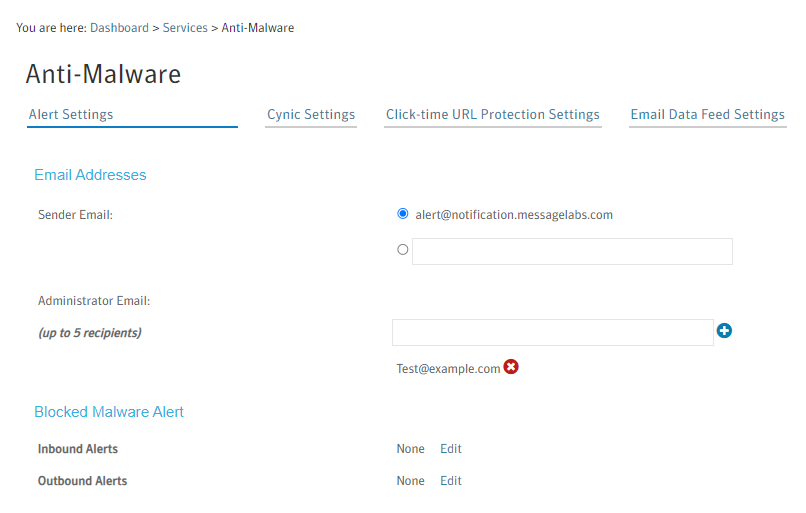806x513 pixels.
Task: Click the Blocked Malware Alert section heading
Action: point(109,412)
